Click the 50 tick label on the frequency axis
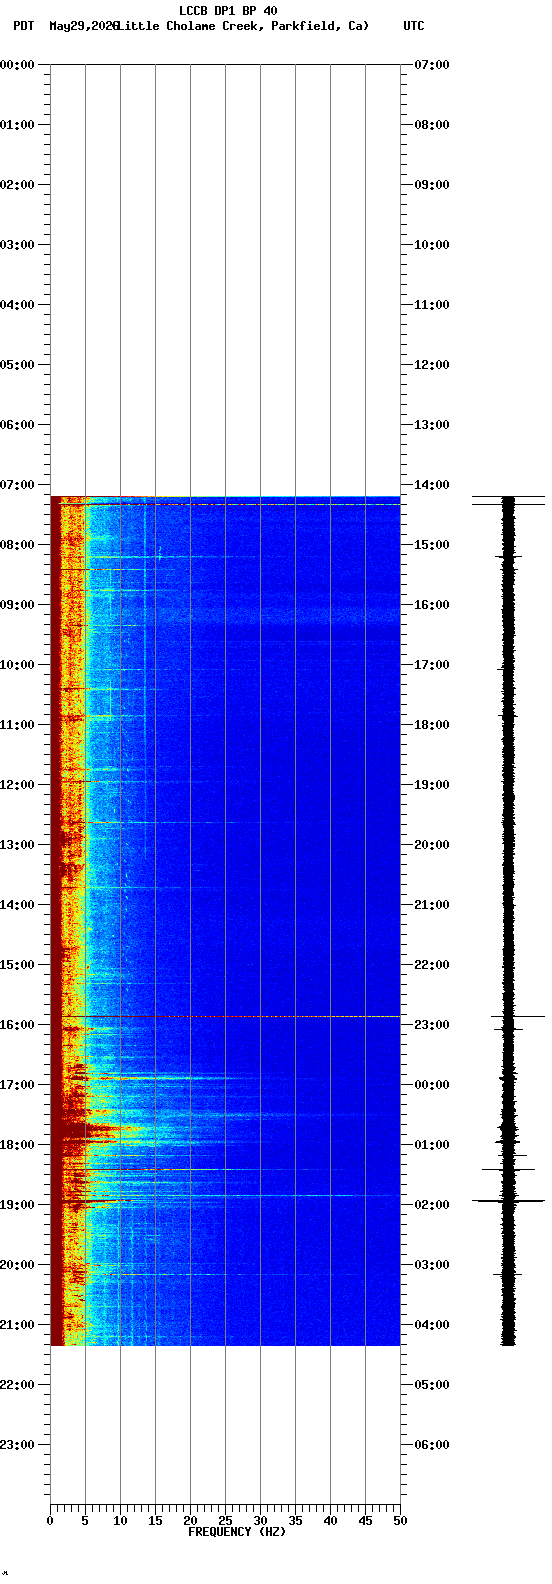Image resolution: width=552 pixels, height=1584 pixels. point(400,1522)
